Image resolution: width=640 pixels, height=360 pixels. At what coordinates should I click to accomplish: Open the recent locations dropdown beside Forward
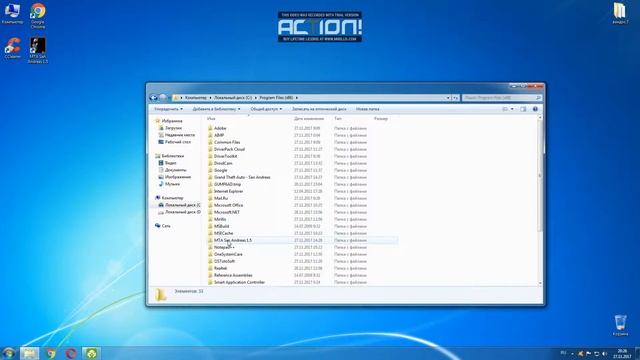click(x=169, y=98)
